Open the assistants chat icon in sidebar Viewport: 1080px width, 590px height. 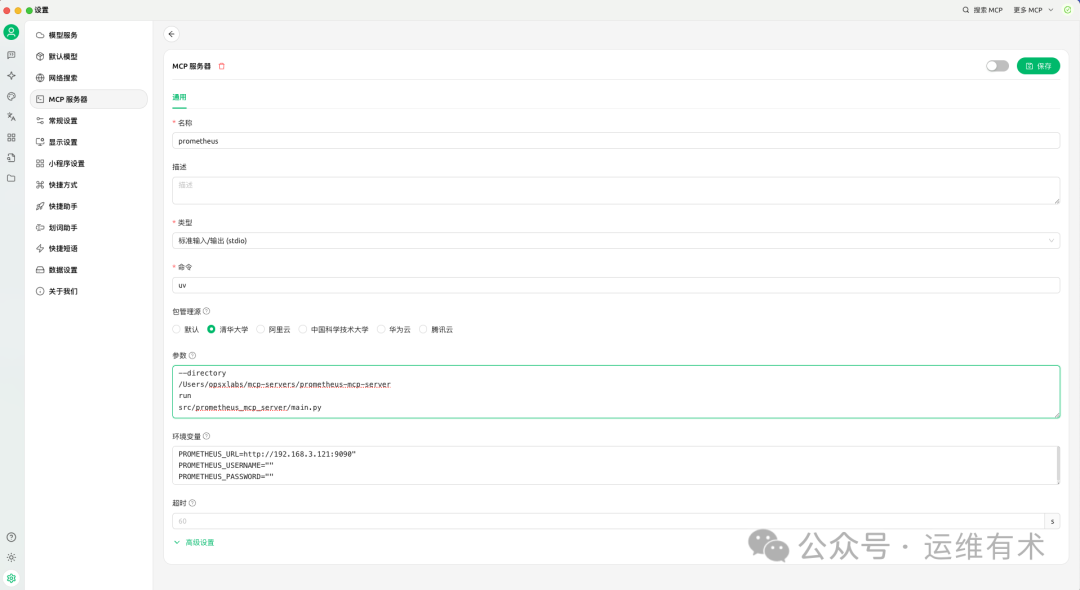pyautogui.click(x=10, y=55)
